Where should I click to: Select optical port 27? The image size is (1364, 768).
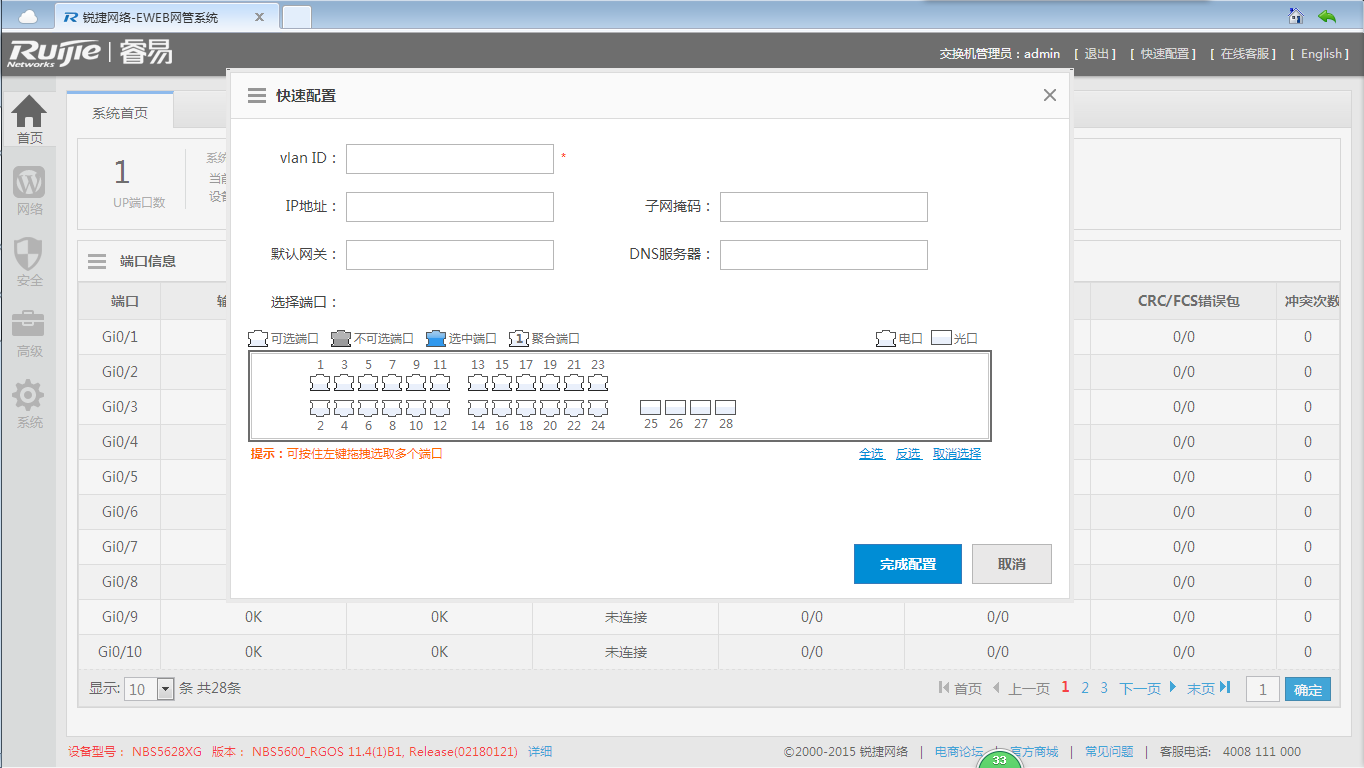coord(701,408)
